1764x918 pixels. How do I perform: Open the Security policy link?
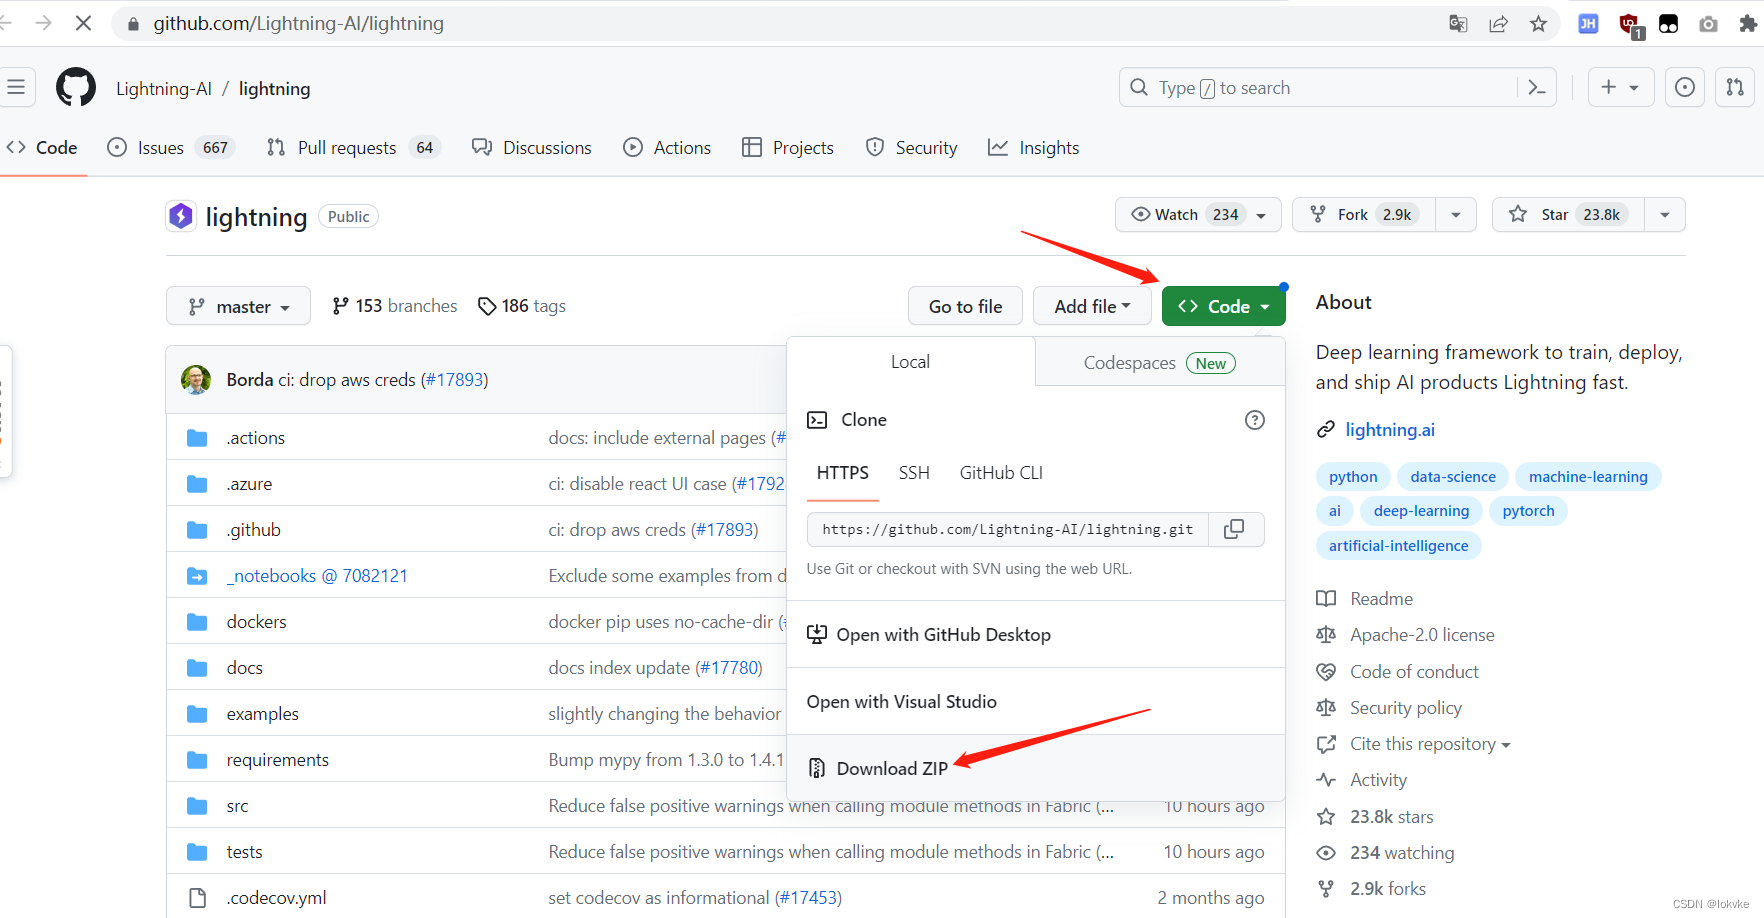tap(1405, 708)
